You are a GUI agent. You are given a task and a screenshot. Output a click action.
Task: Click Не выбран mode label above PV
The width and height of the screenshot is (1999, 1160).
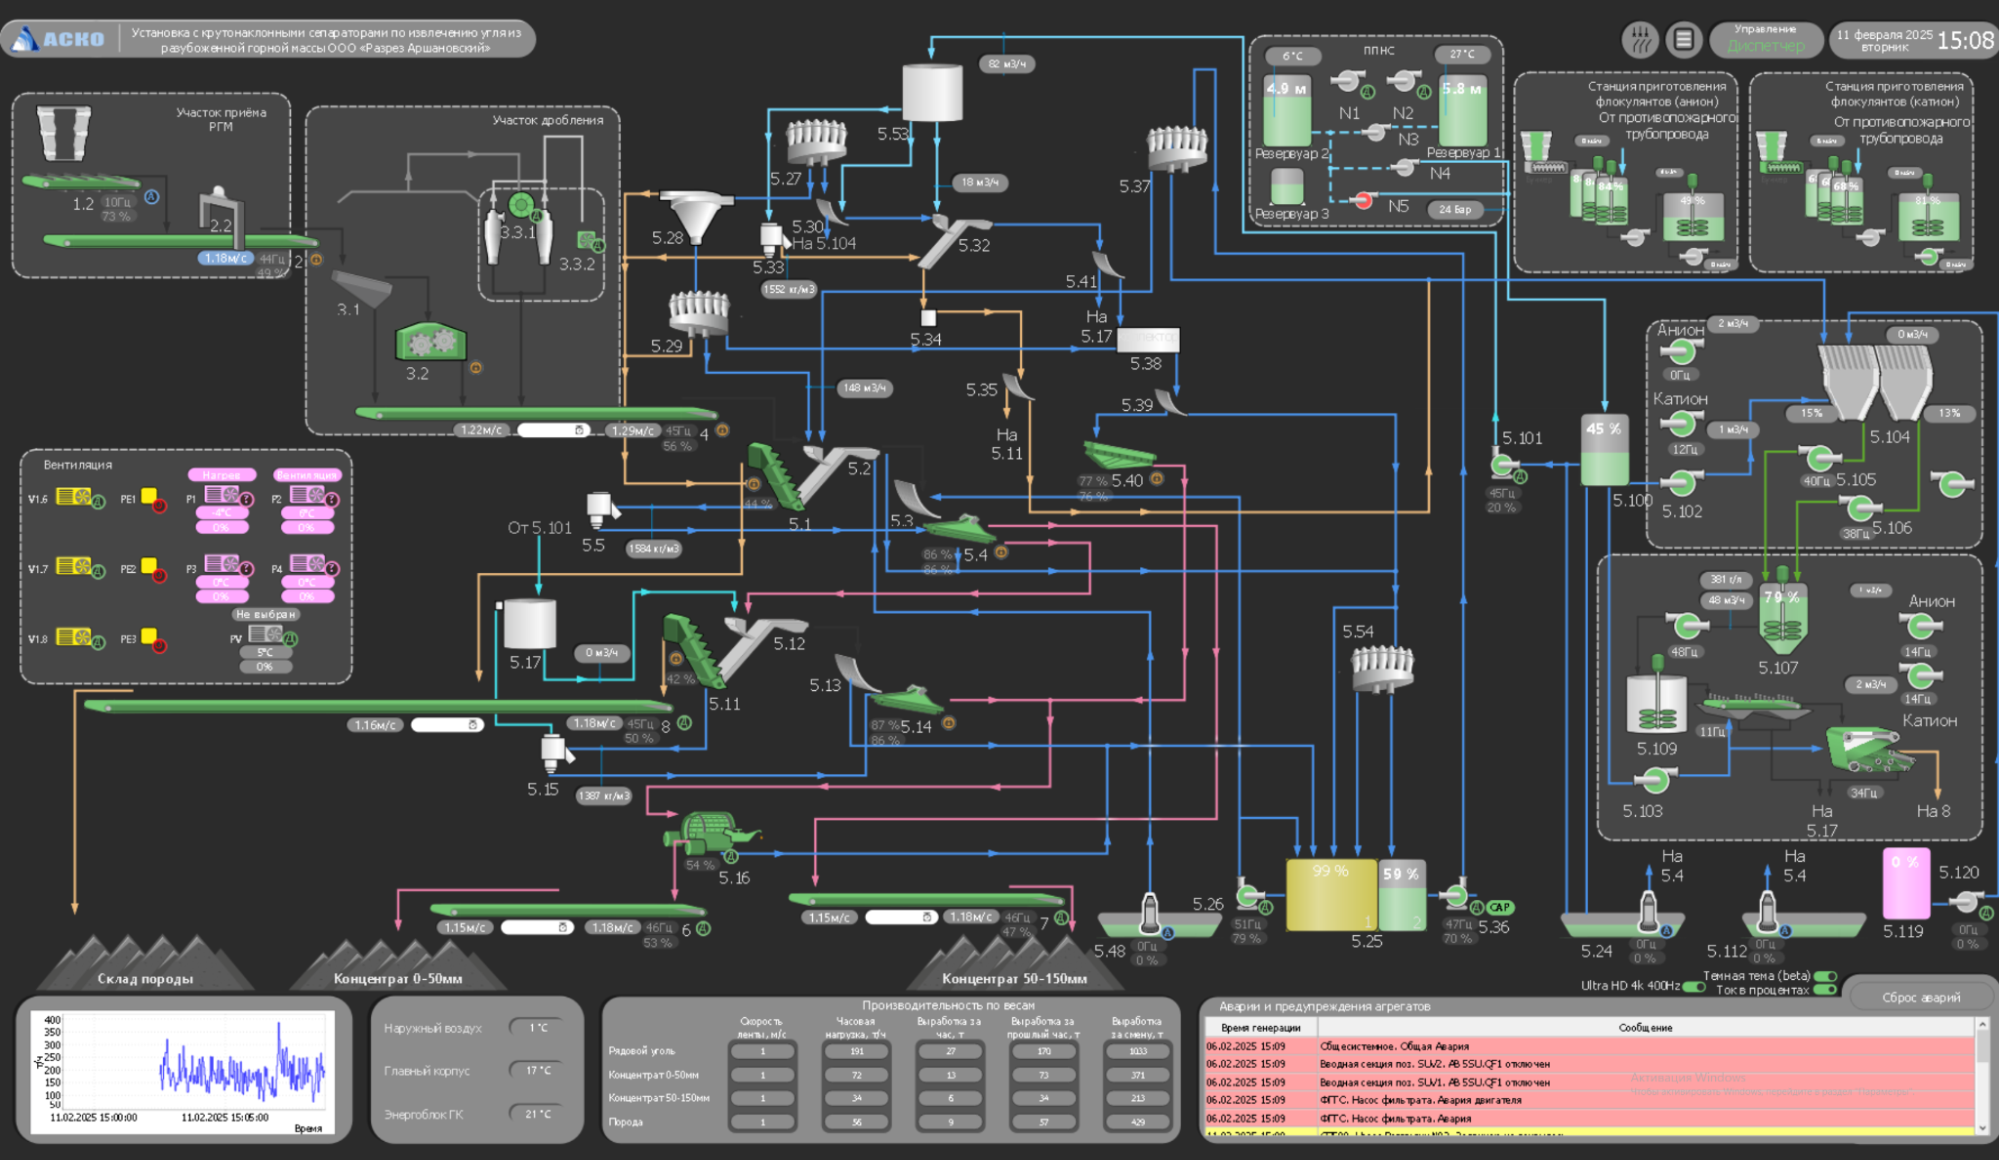pos(265,614)
